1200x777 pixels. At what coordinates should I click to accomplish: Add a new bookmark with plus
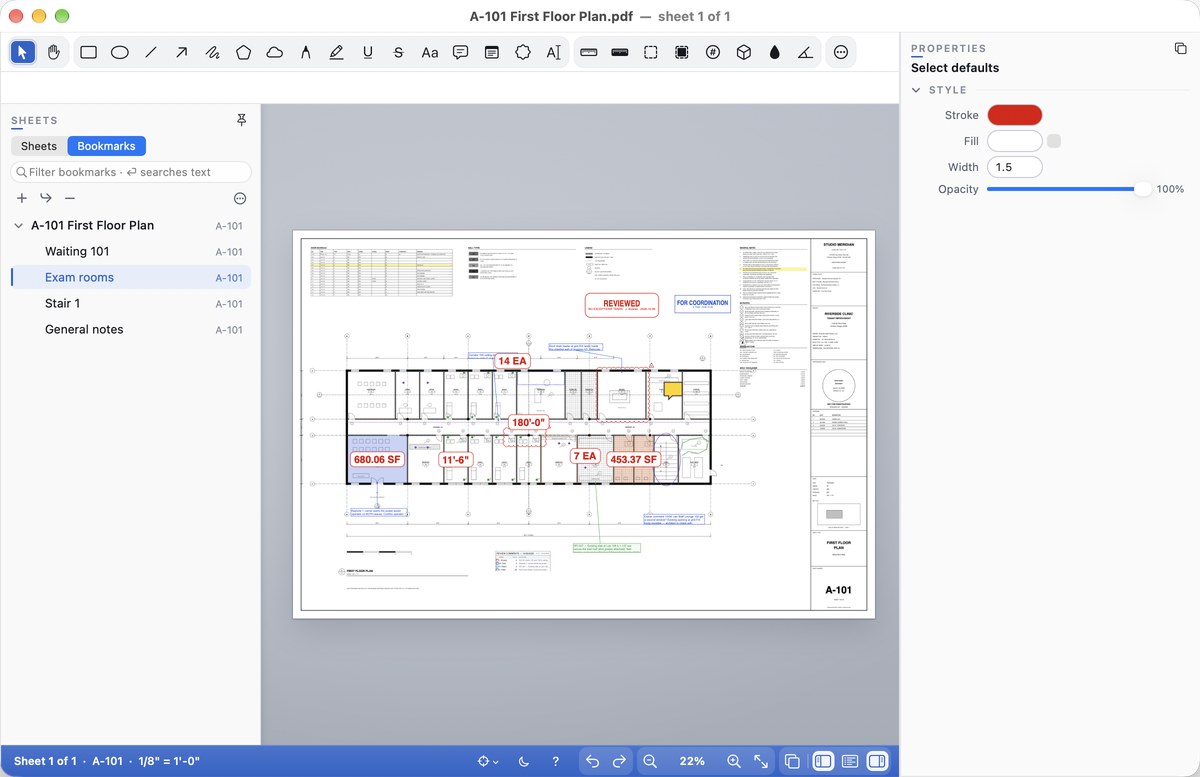[x=22, y=198]
